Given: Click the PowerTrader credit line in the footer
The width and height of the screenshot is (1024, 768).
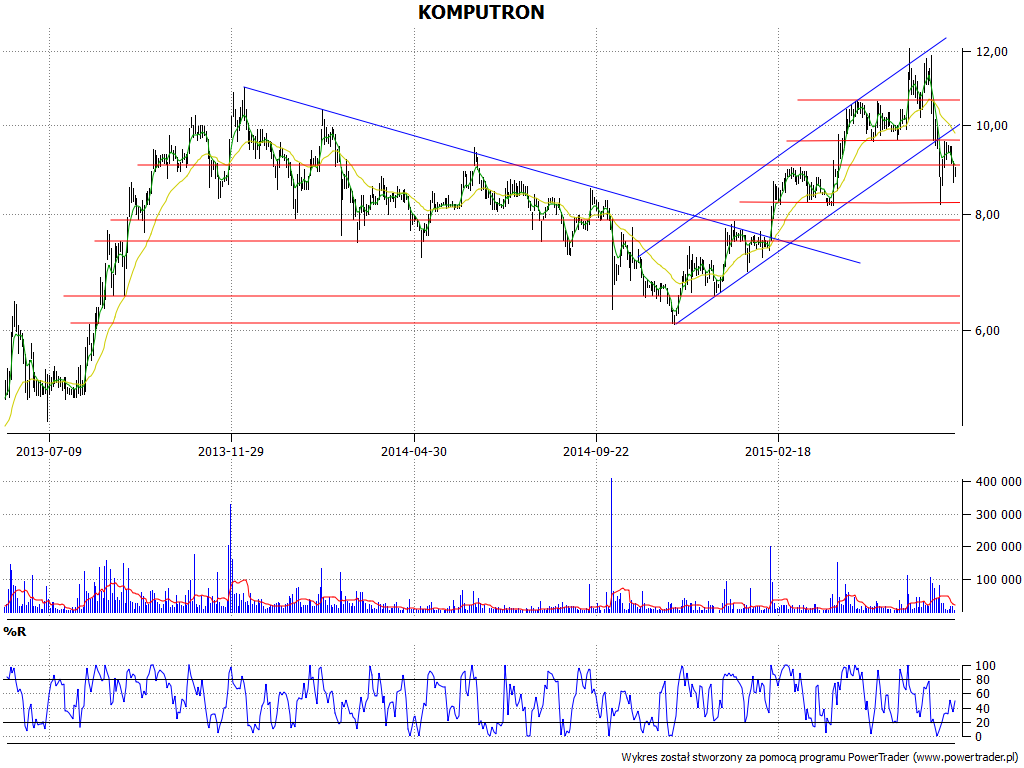Looking at the screenshot, I should tap(821, 758).
